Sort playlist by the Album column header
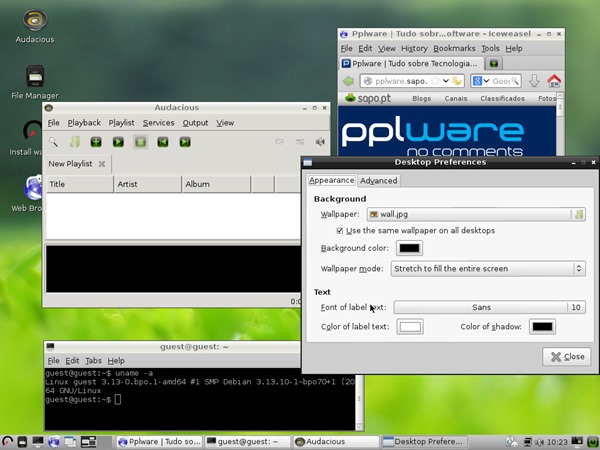The image size is (600, 450). pos(216,184)
